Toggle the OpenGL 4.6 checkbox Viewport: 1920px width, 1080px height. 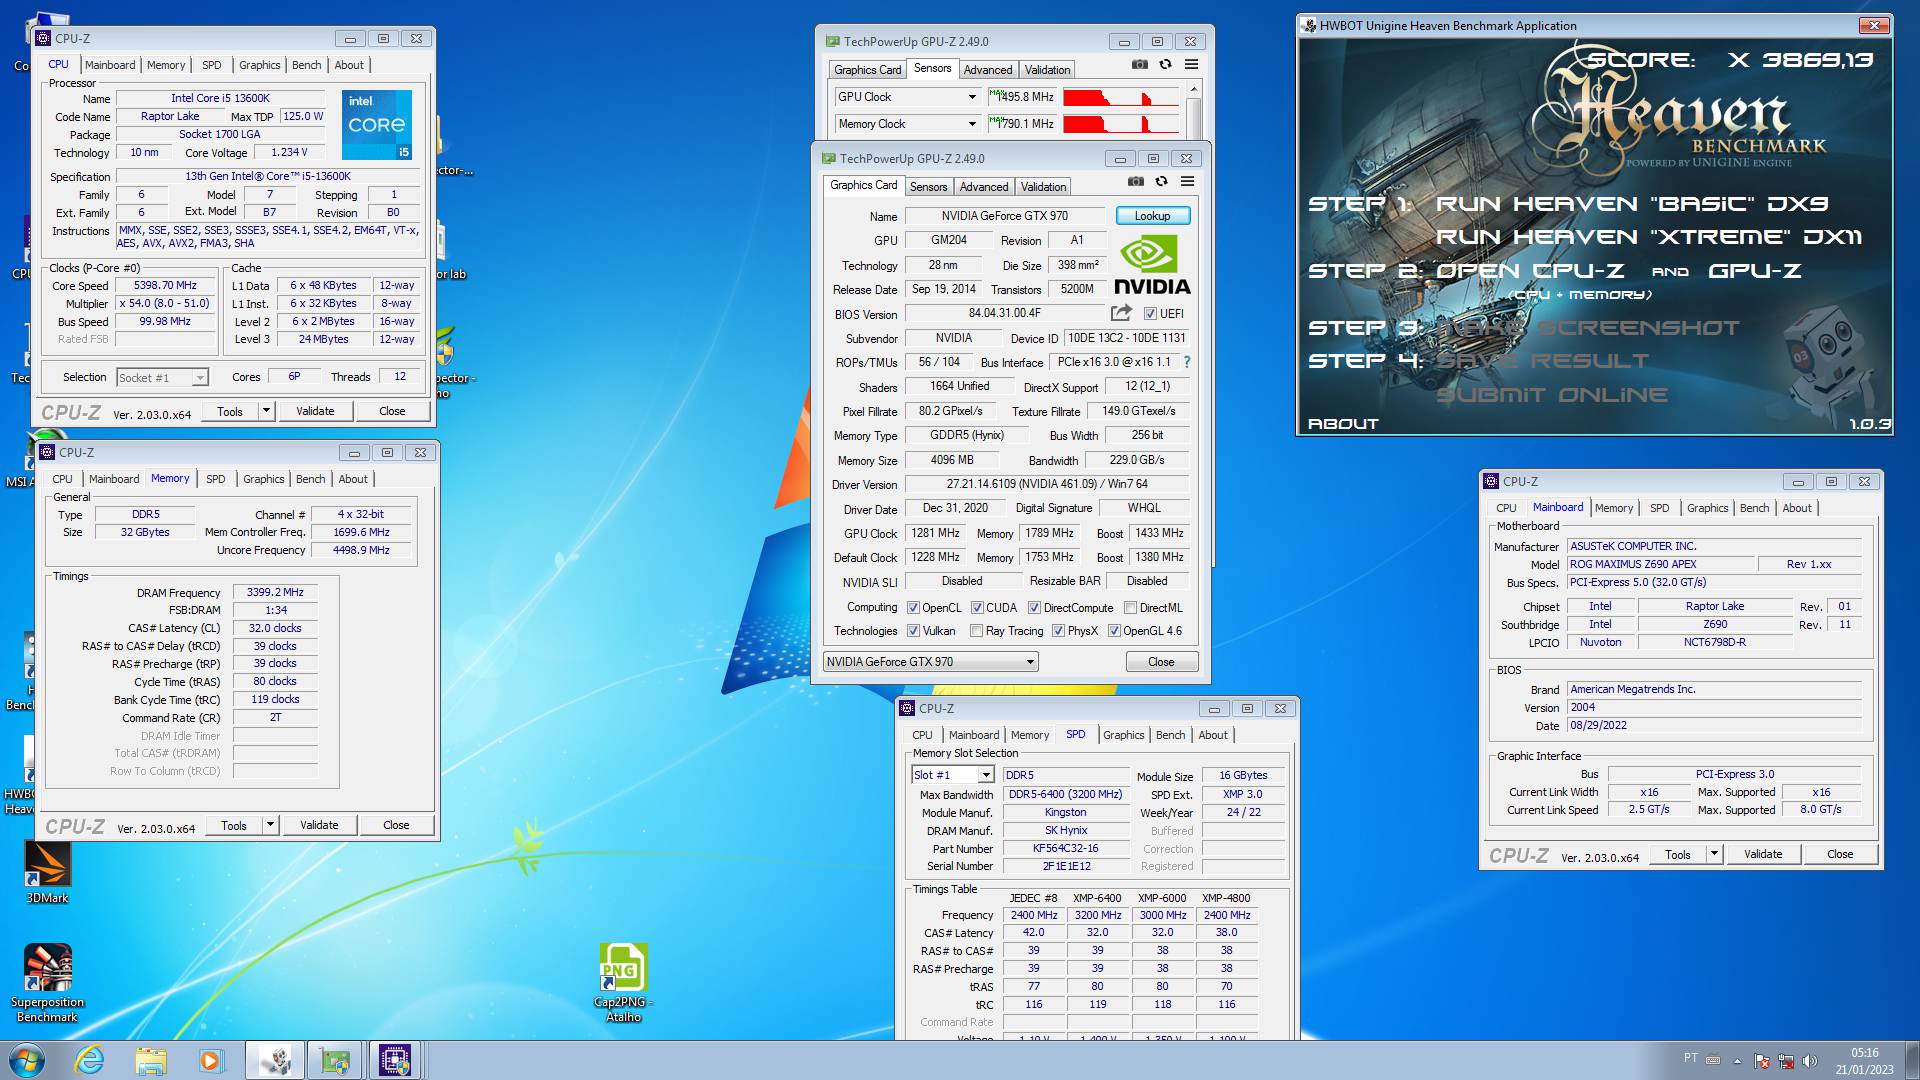pos(1114,631)
